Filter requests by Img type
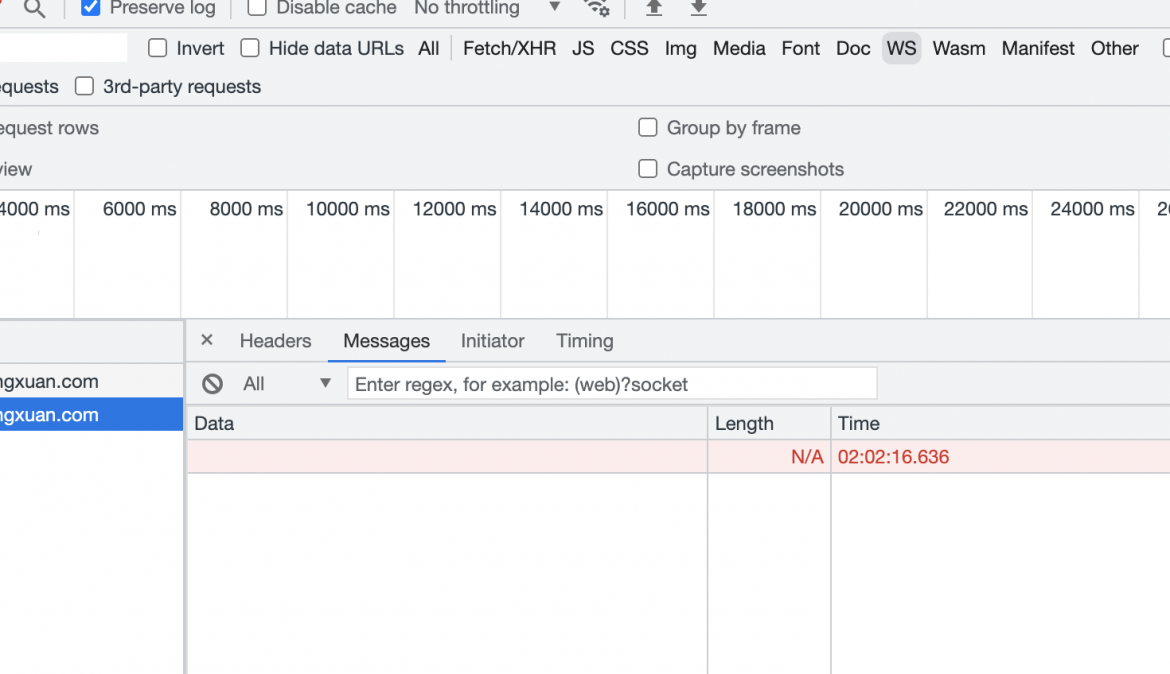Image resolution: width=1170 pixels, height=674 pixels. 681,49
